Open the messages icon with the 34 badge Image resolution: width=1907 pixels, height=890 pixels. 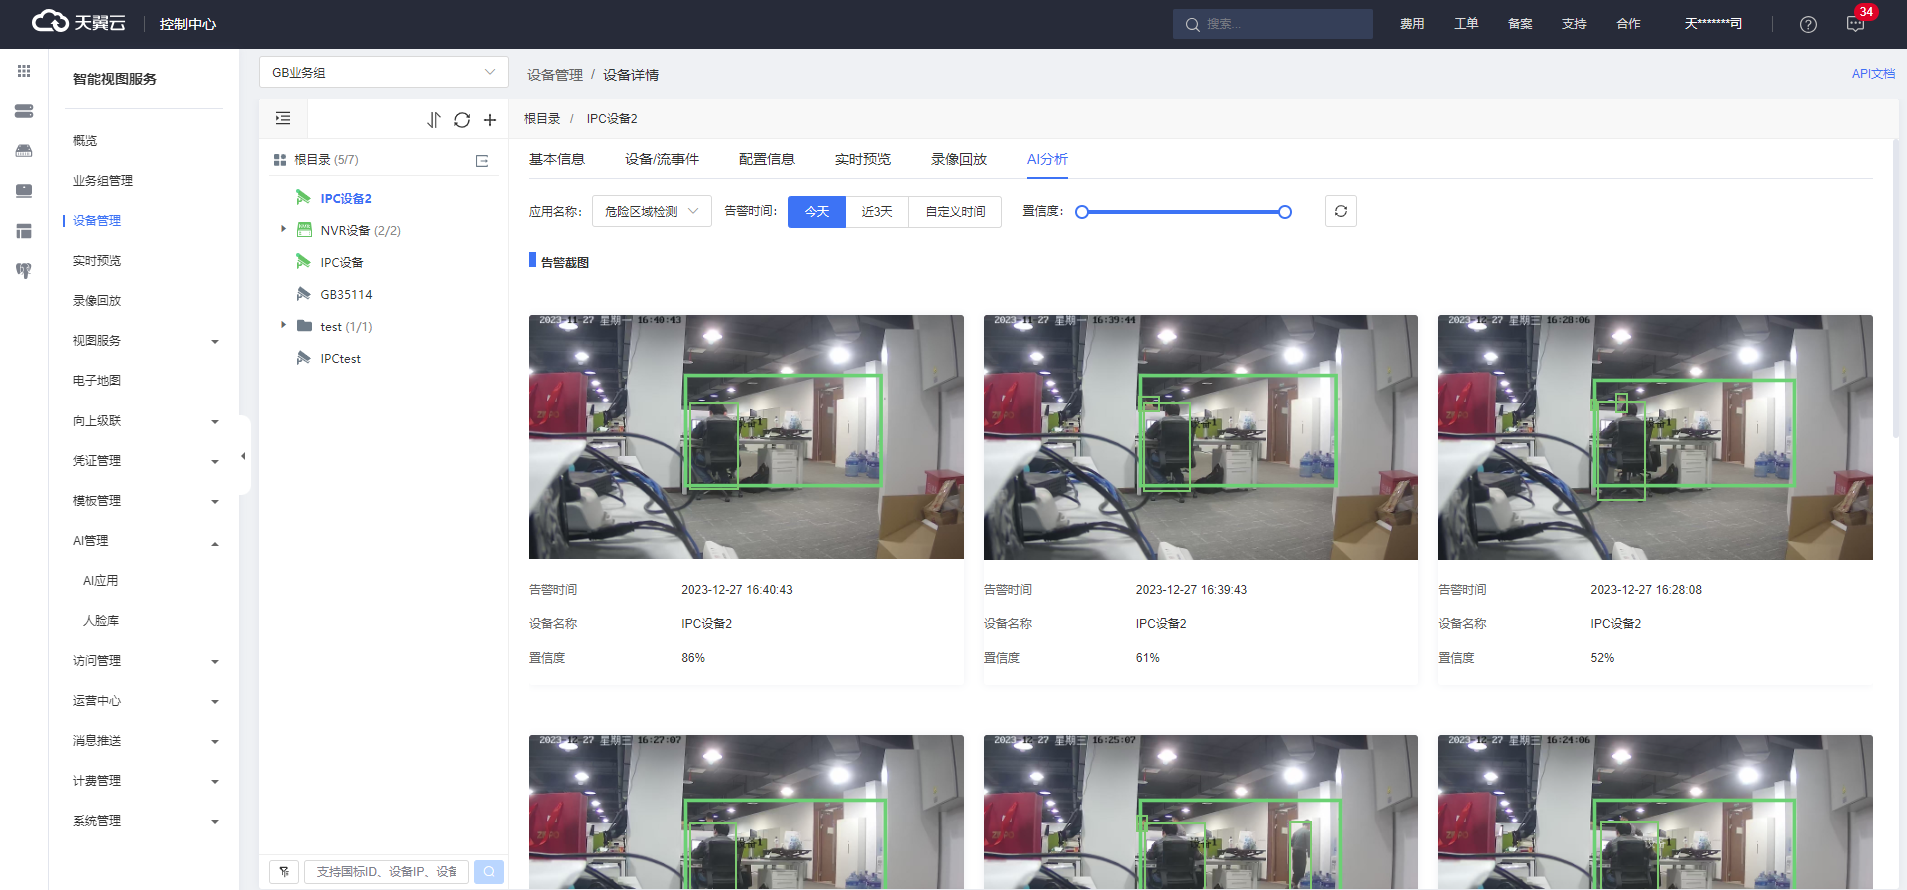click(1856, 24)
